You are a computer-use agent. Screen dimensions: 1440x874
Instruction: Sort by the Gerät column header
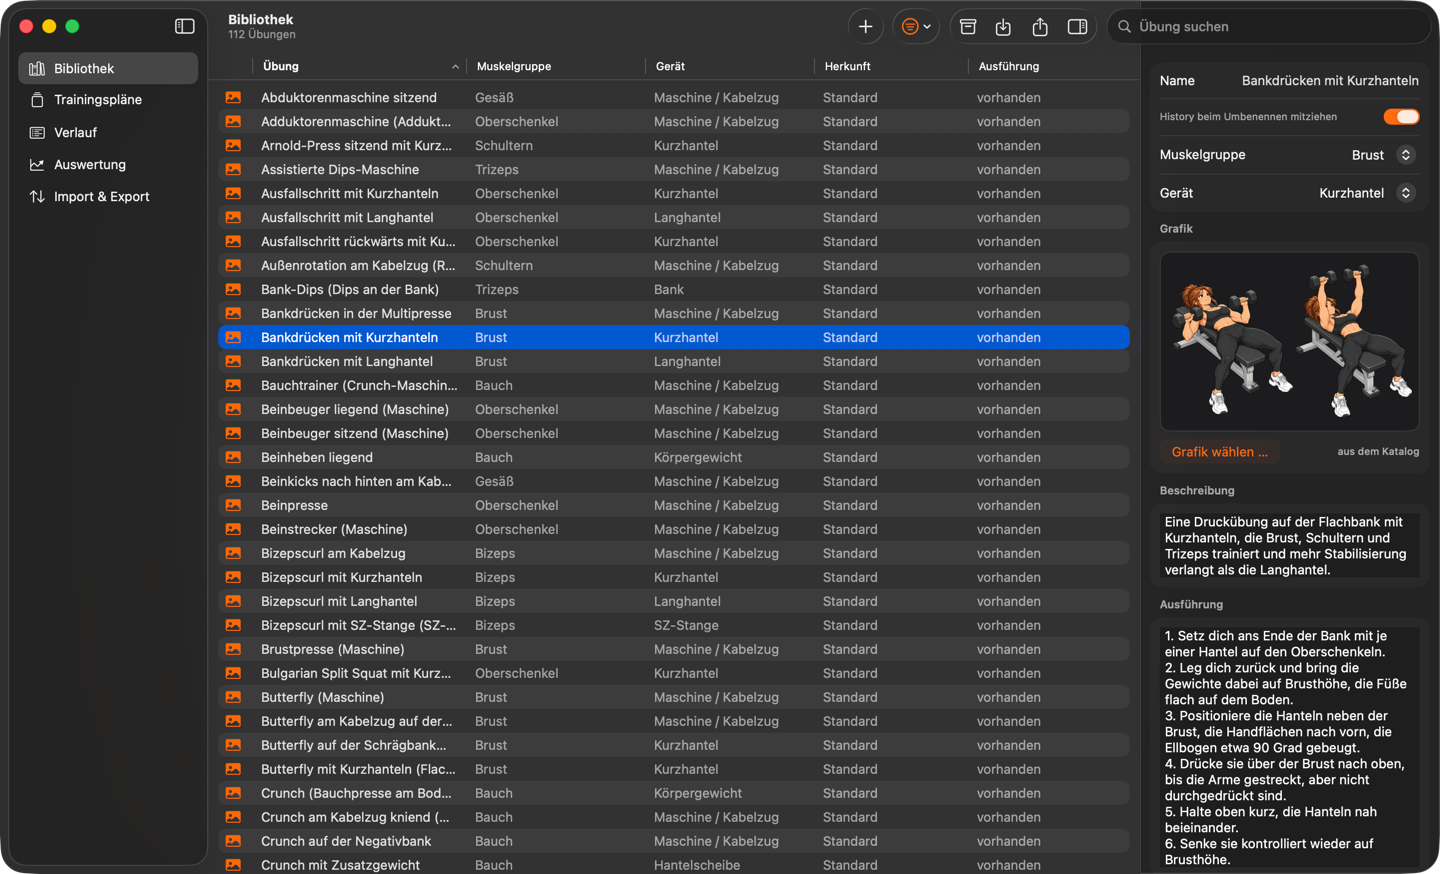pyautogui.click(x=730, y=66)
